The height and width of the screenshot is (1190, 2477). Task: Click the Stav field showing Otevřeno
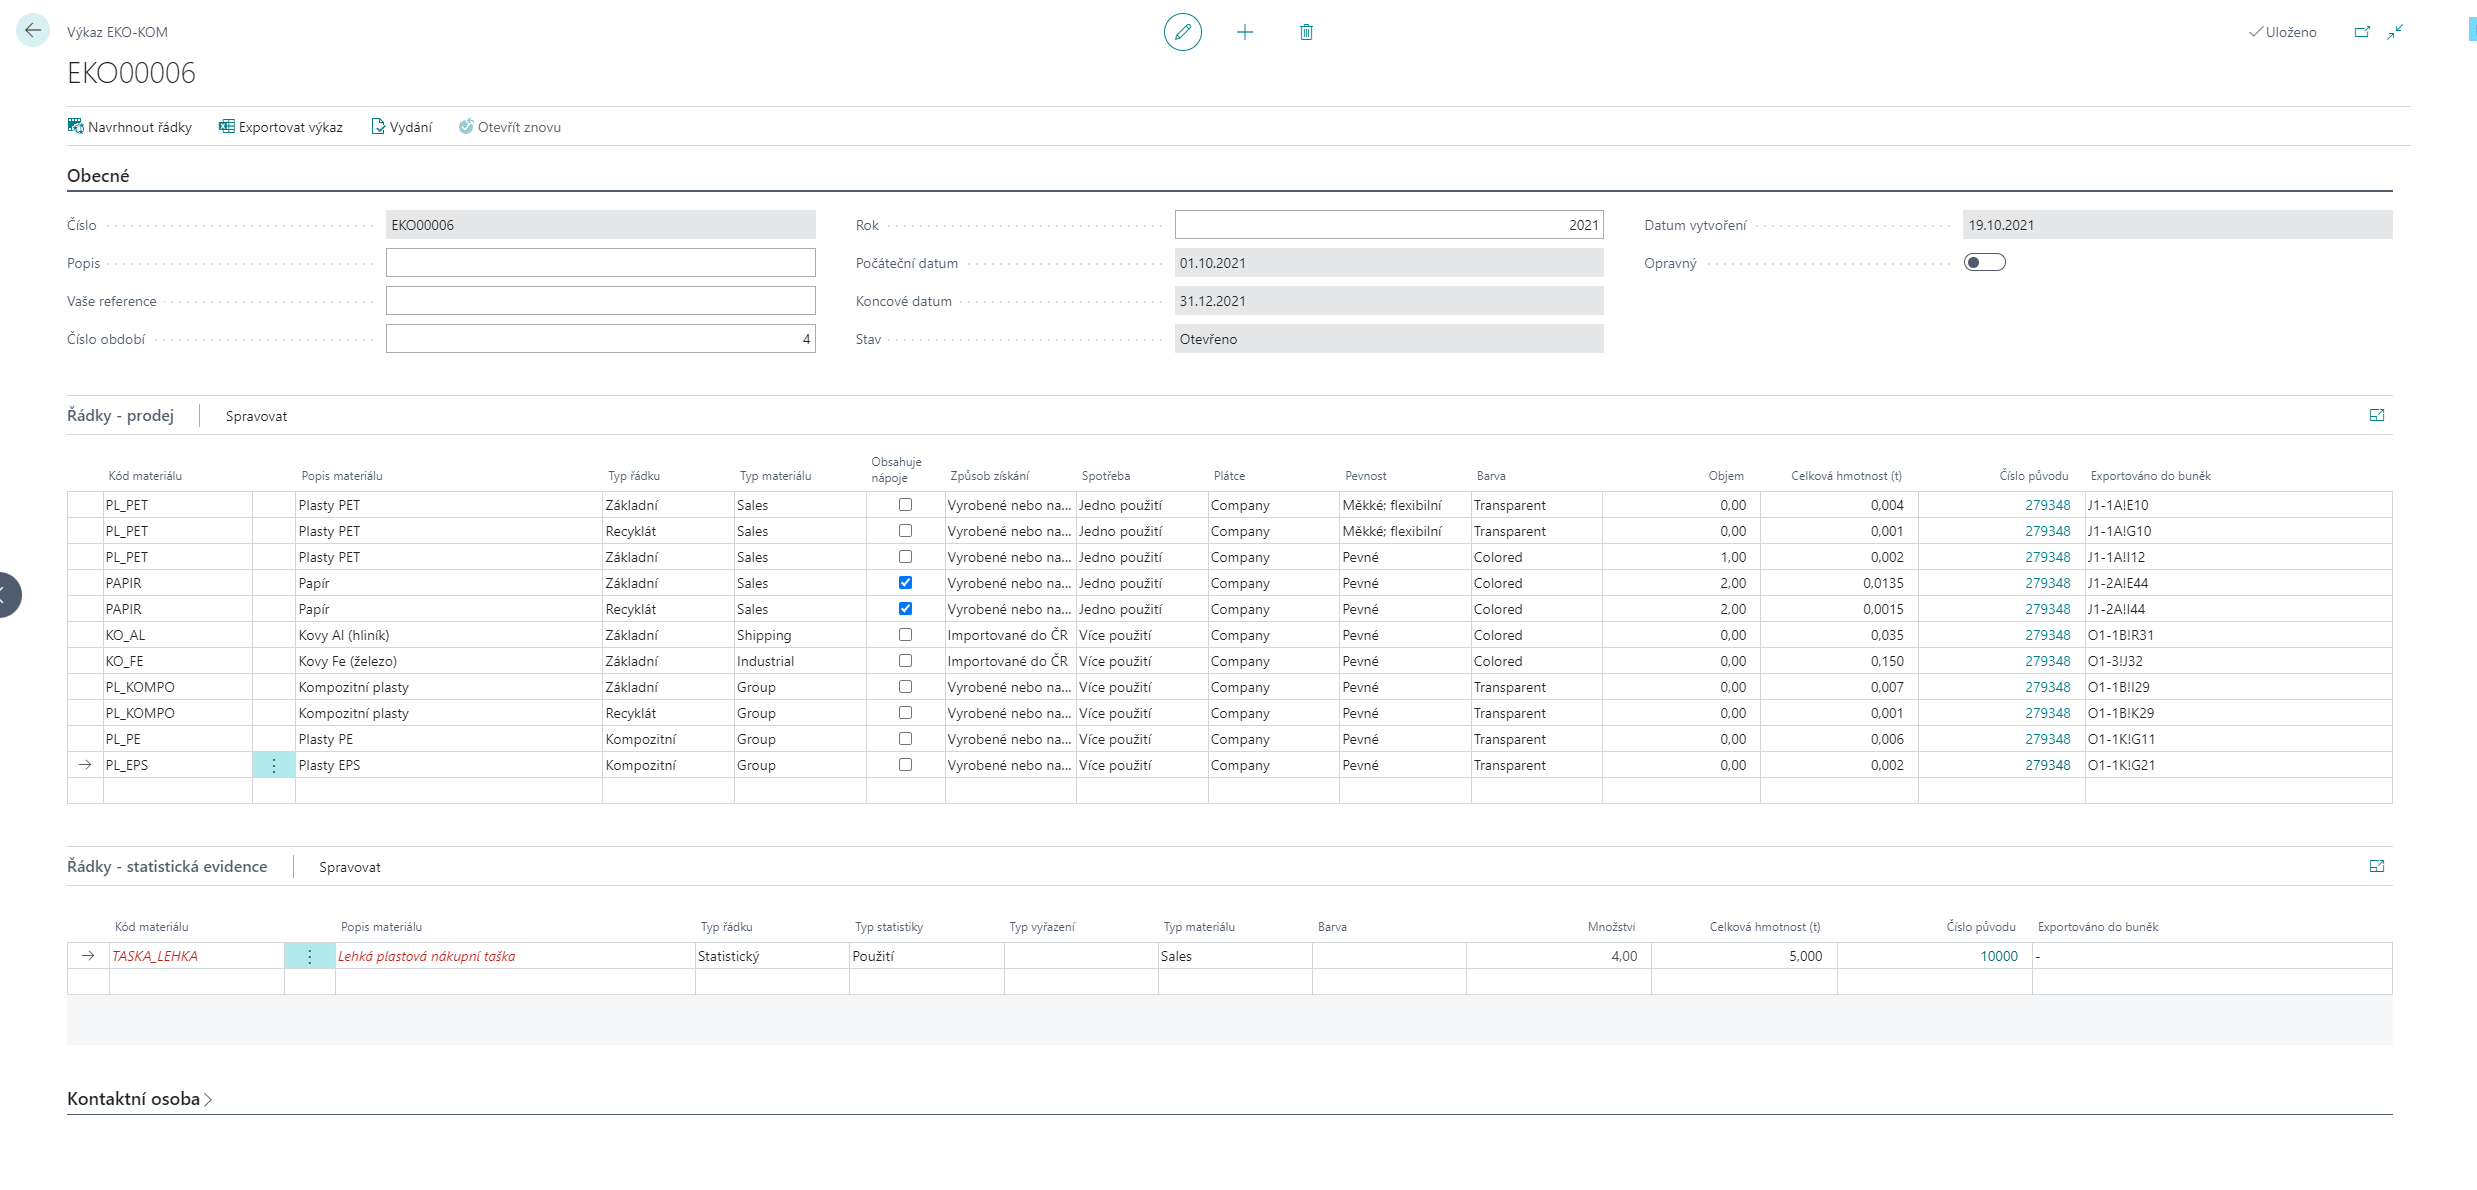[x=1389, y=339]
